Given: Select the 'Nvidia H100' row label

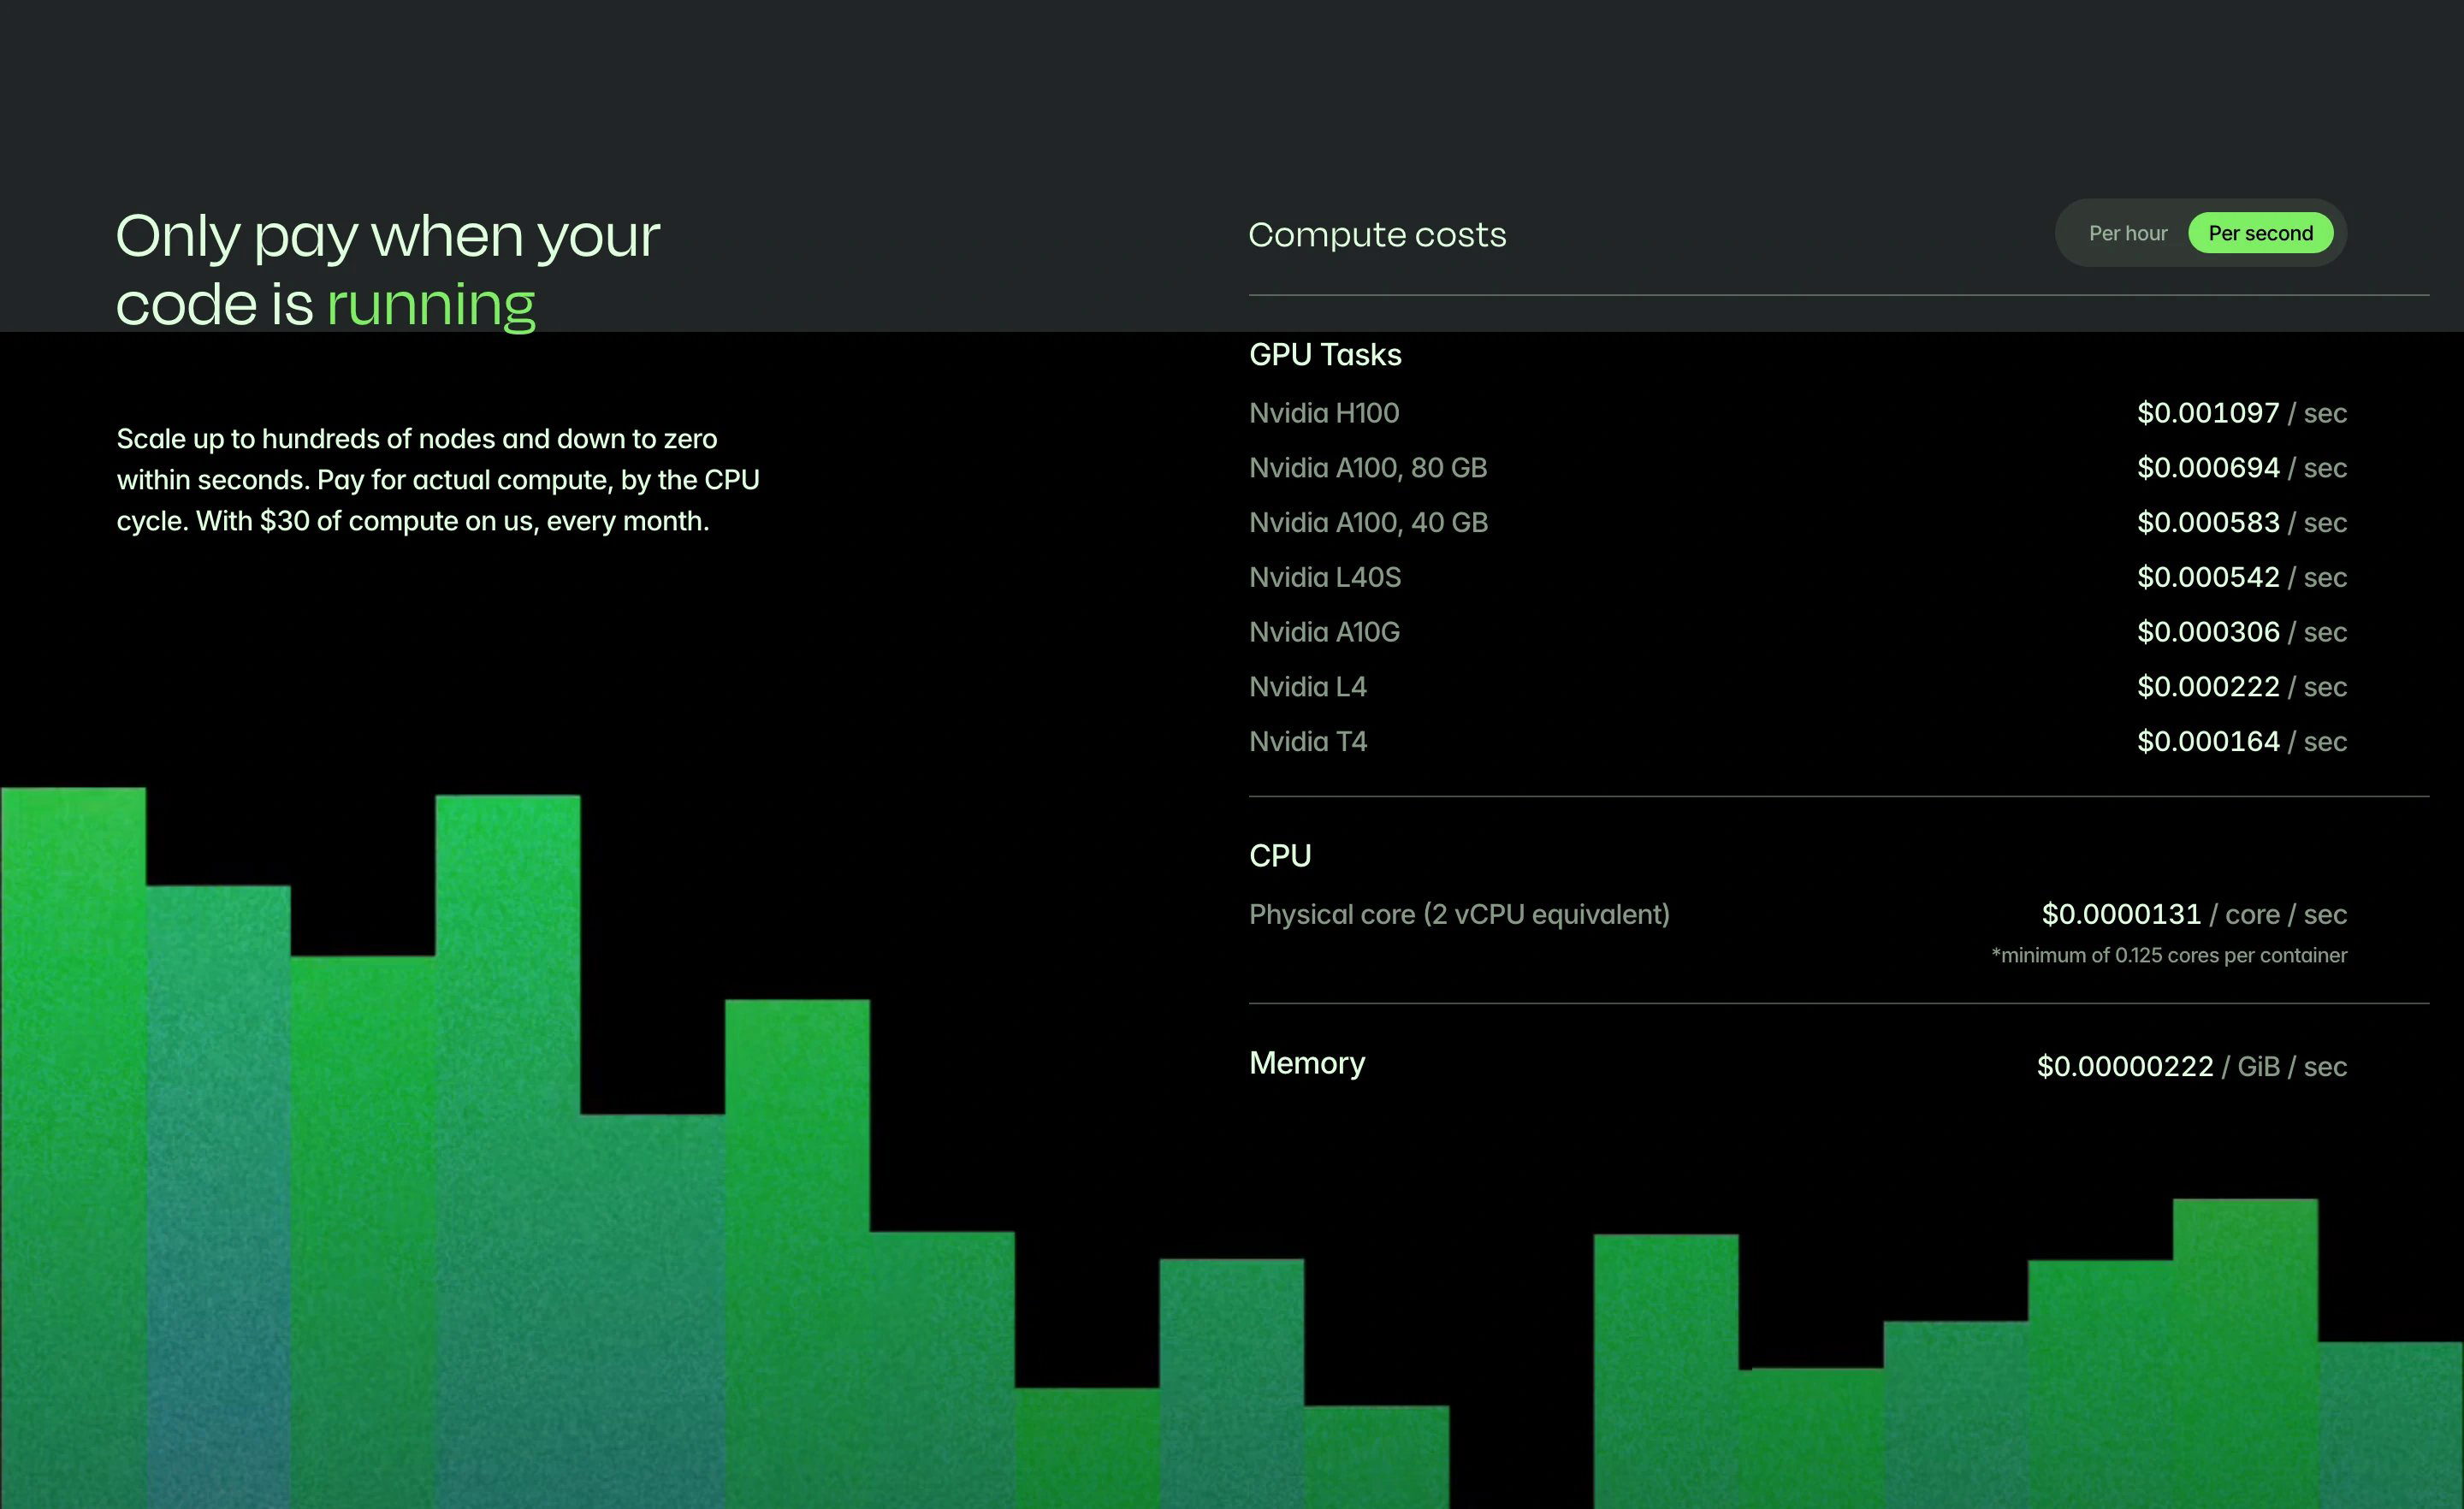Looking at the screenshot, I should click(1324, 413).
